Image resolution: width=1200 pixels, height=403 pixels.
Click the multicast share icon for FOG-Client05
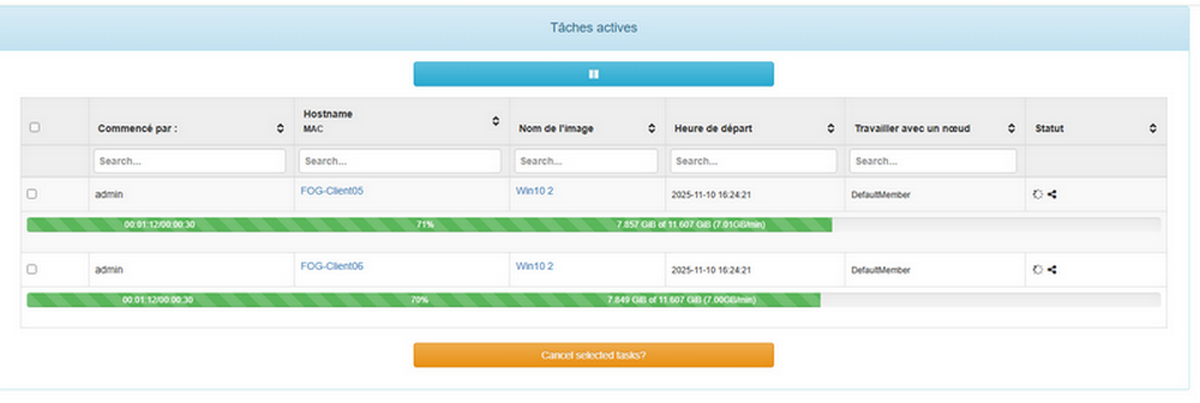(x=1052, y=194)
